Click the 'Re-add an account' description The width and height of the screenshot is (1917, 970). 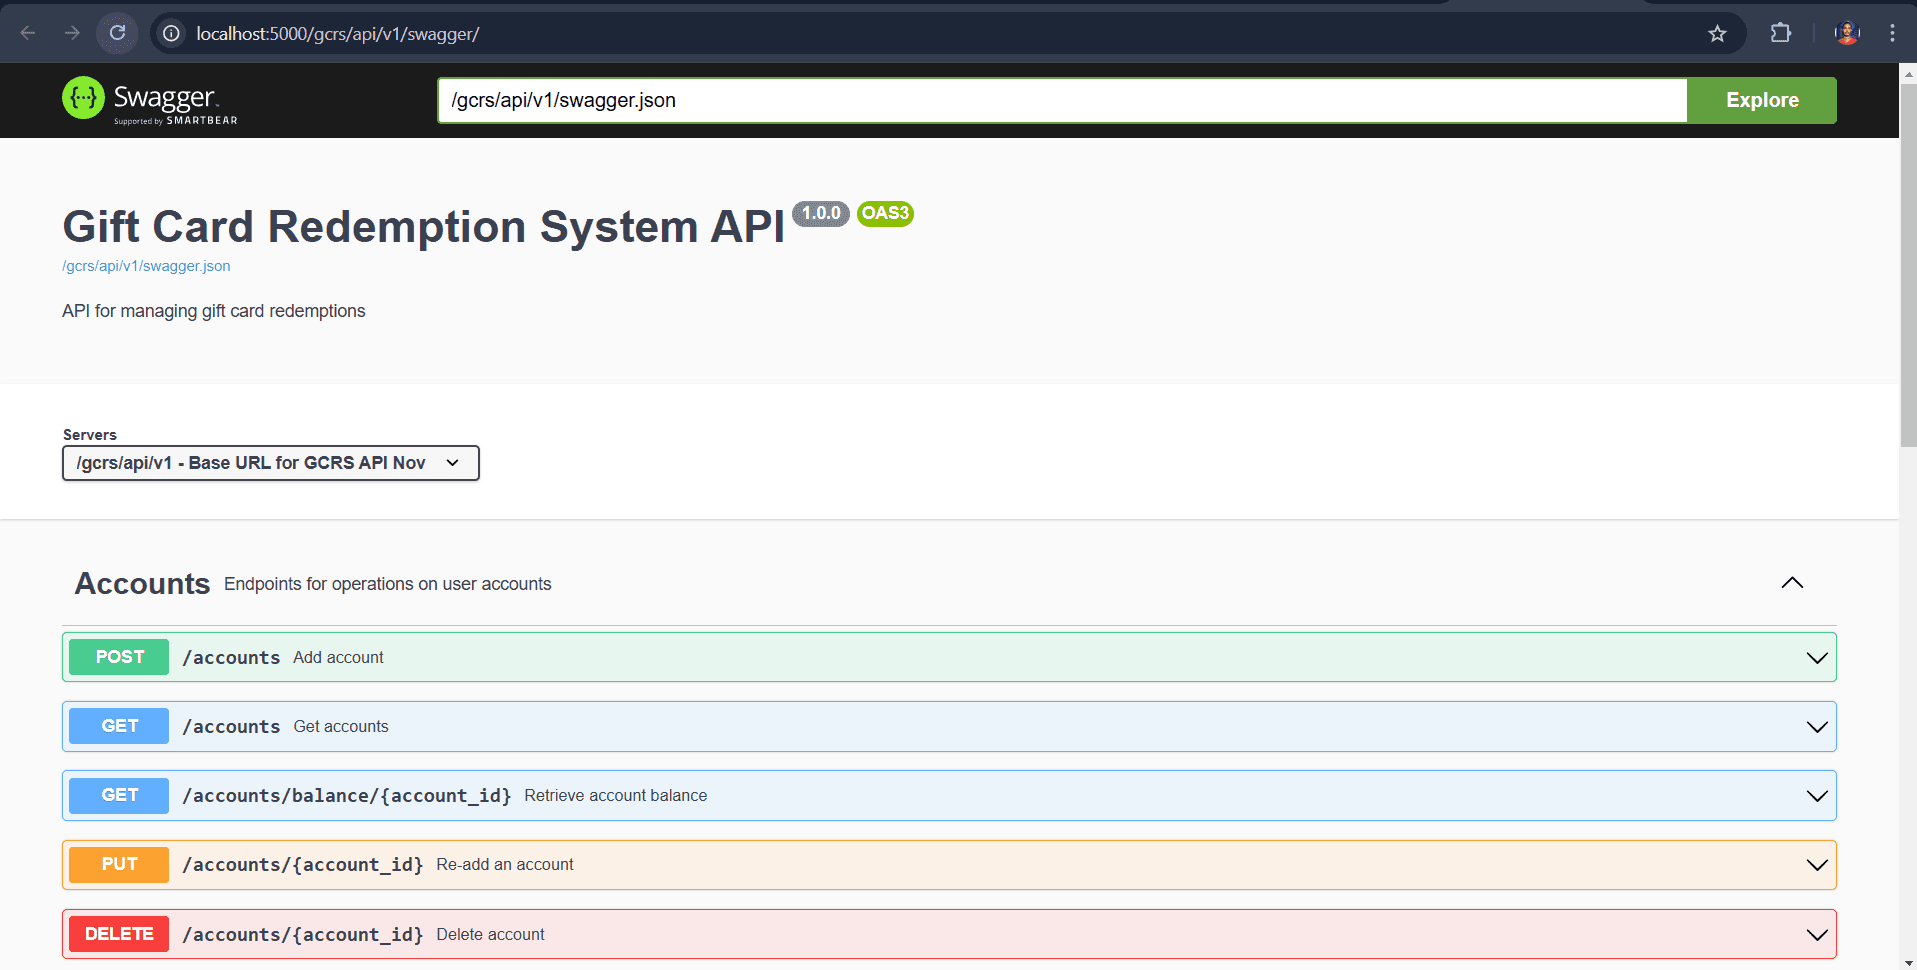(505, 865)
